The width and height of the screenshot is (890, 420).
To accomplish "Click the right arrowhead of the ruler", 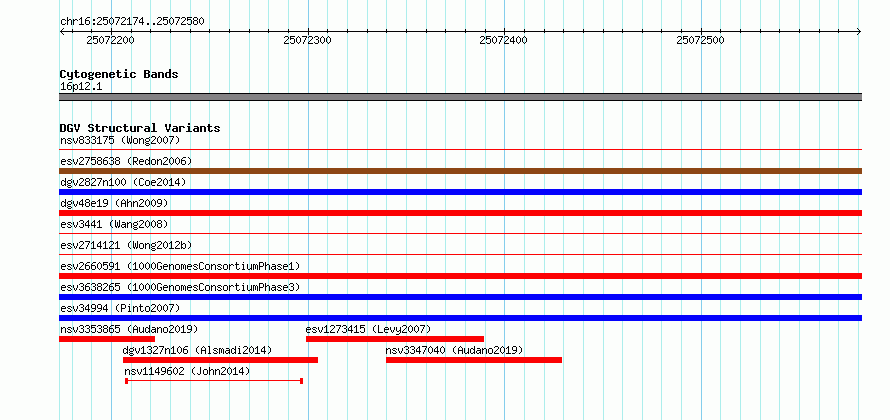I will click(x=859, y=31).
